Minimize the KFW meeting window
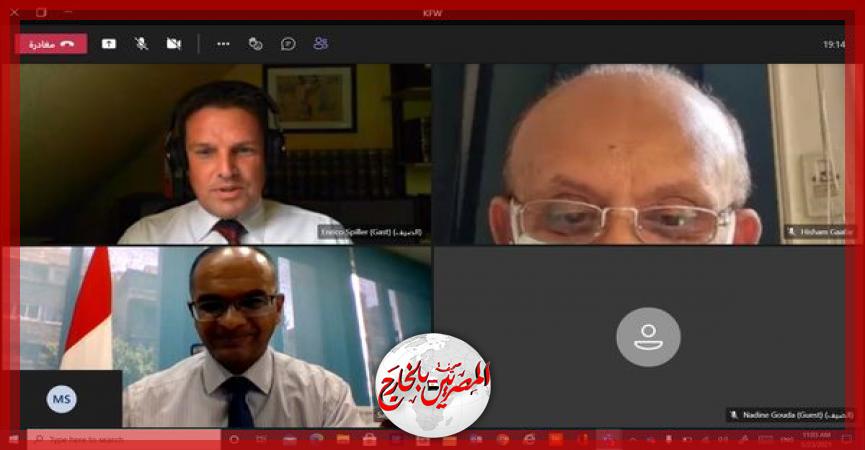This screenshot has width=865, height=450. 67,13
